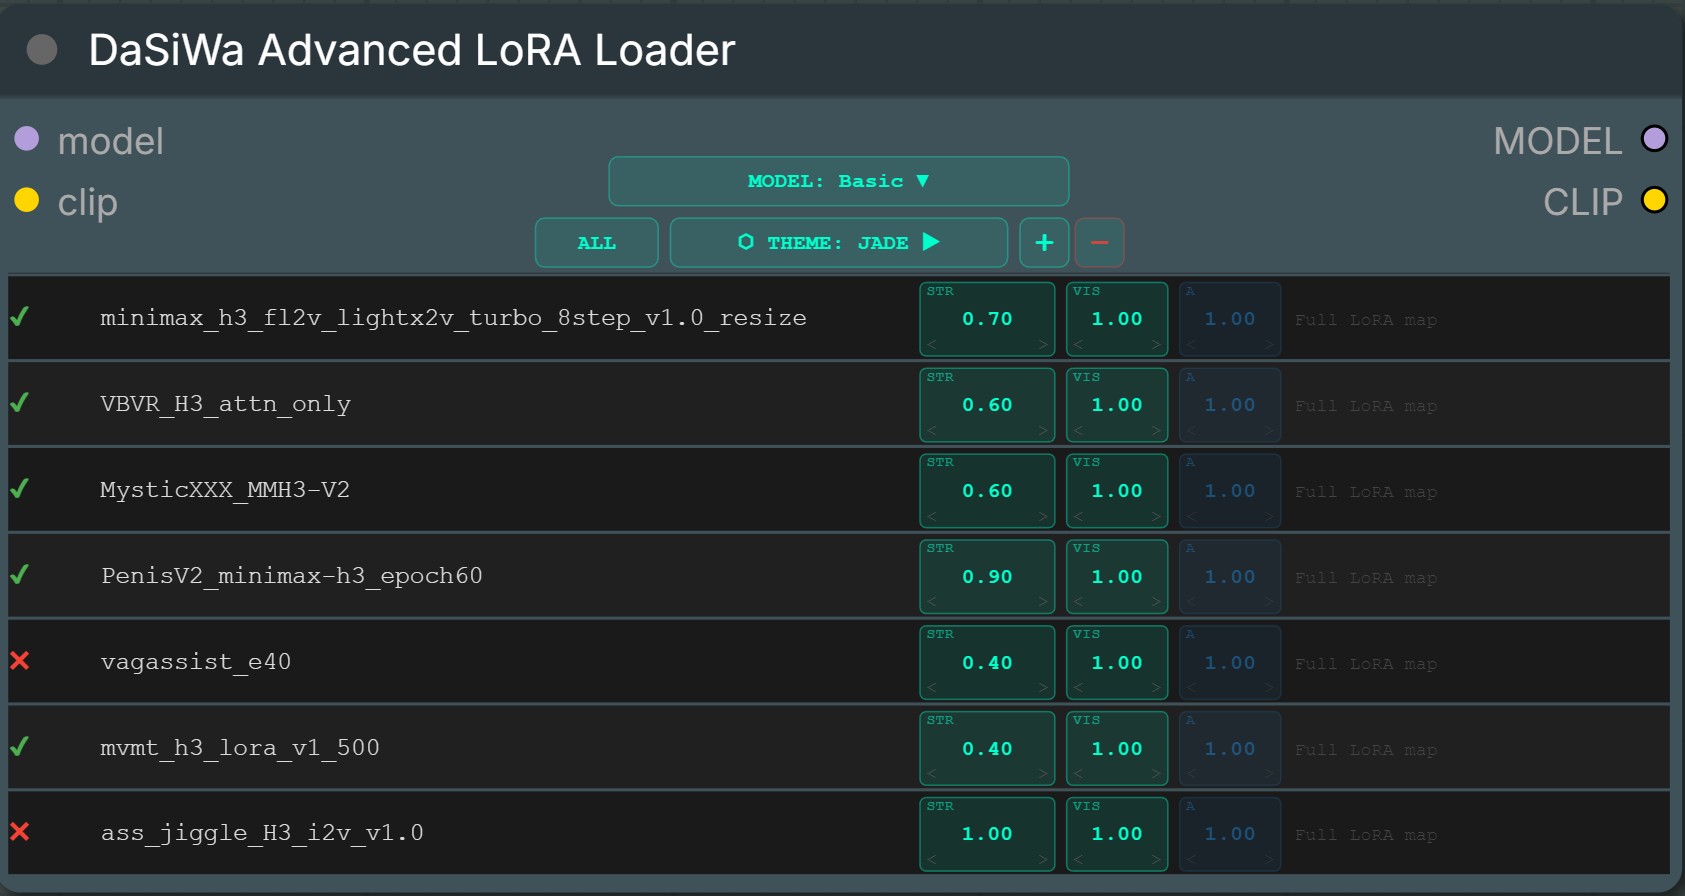Image resolution: width=1685 pixels, height=896 pixels.
Task: Disable the MysticXXX_MMH3-V2 LoRA checkmark
Action: point(19,489)
